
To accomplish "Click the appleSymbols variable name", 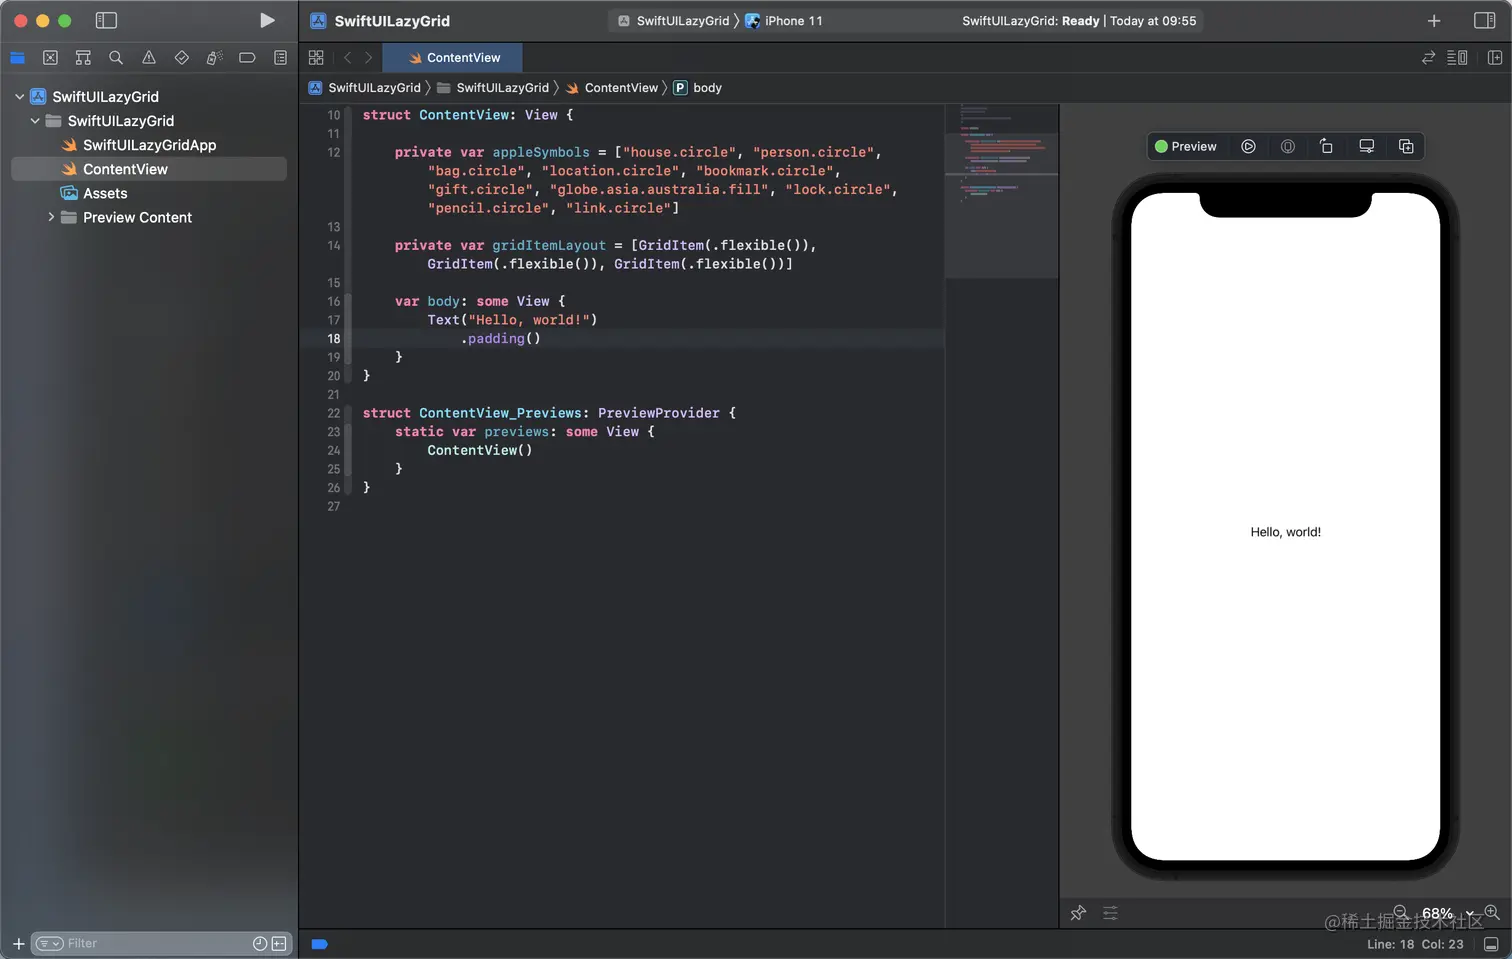I will 541,152.
